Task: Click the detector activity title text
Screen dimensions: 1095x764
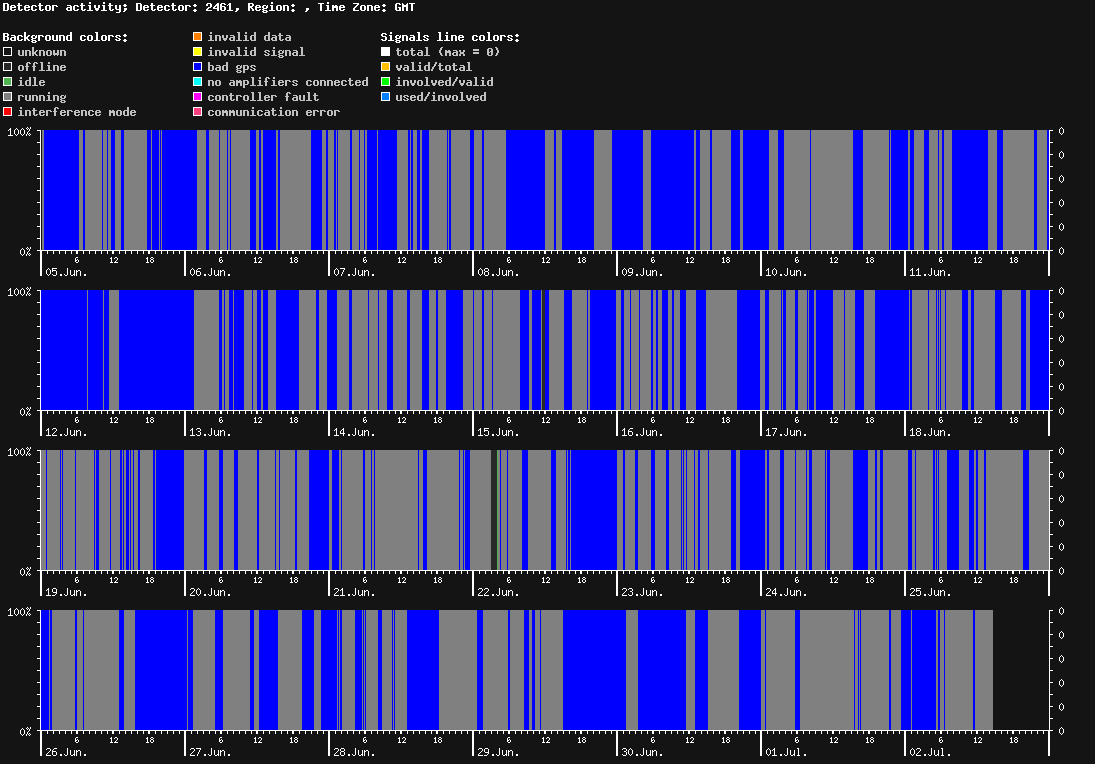Action: pyautogui.click(x=209, y=7)
